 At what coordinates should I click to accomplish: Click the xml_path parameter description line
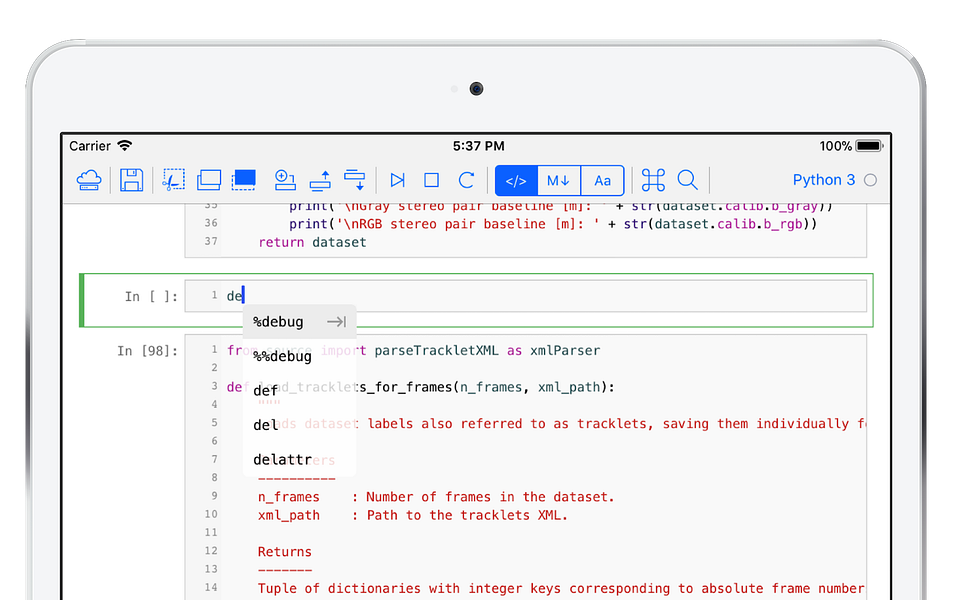coord(412,515)
